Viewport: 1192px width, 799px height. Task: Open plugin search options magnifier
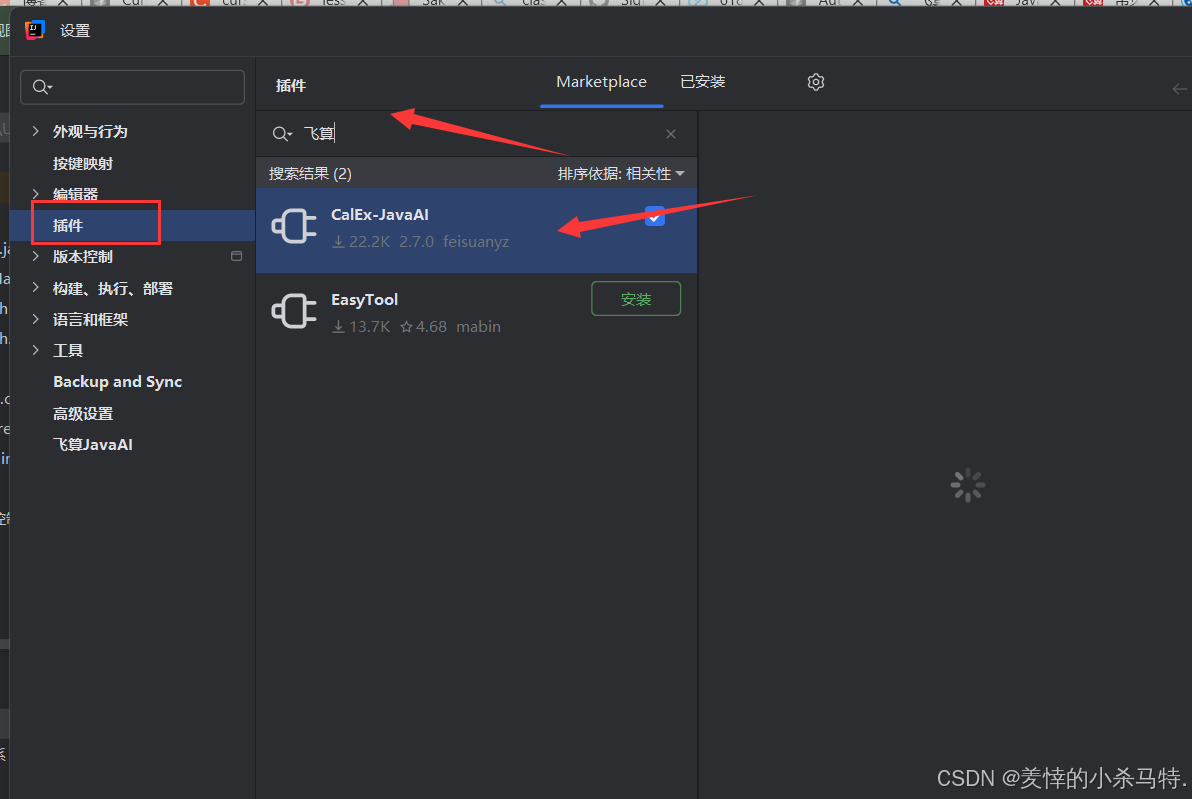click(282, 134)
